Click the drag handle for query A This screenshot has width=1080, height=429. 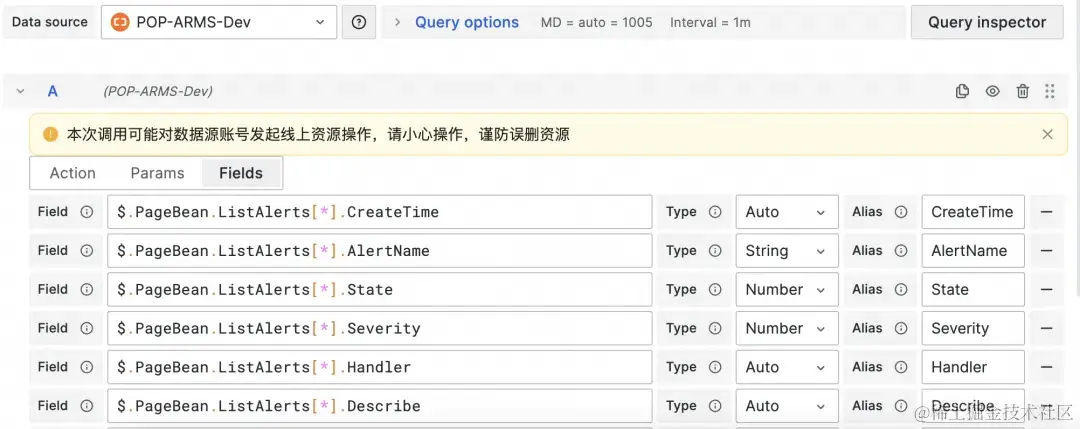[x=1049, y=91]
